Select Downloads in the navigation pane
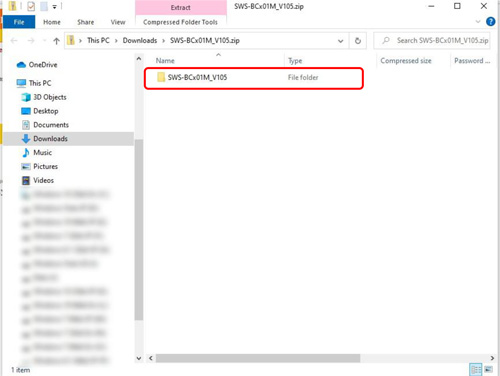This screenshot has width=500, height=376. [x=68, y=139]
